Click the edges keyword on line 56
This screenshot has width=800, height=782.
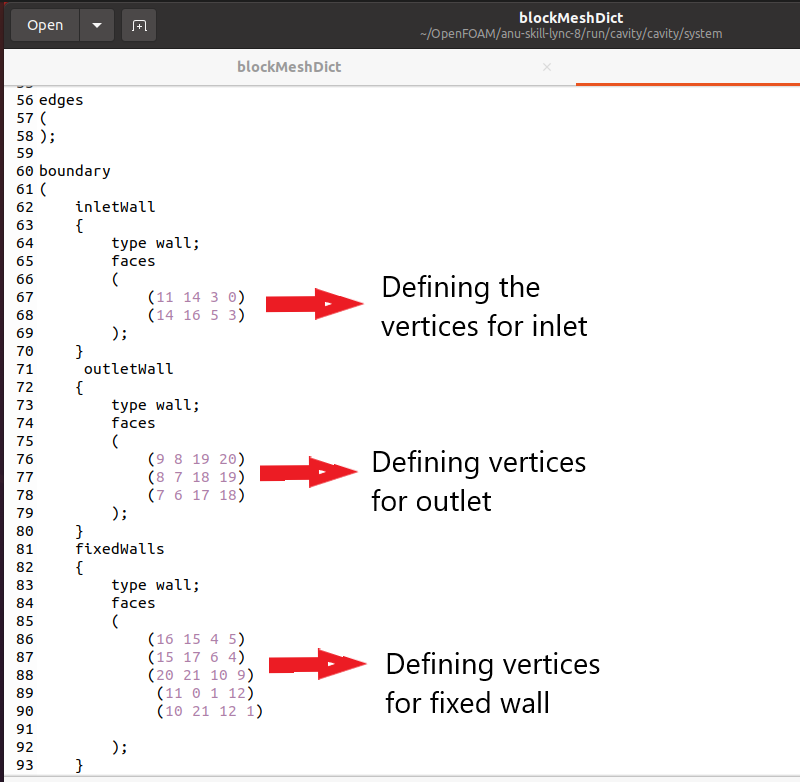[x=61, y=99]
